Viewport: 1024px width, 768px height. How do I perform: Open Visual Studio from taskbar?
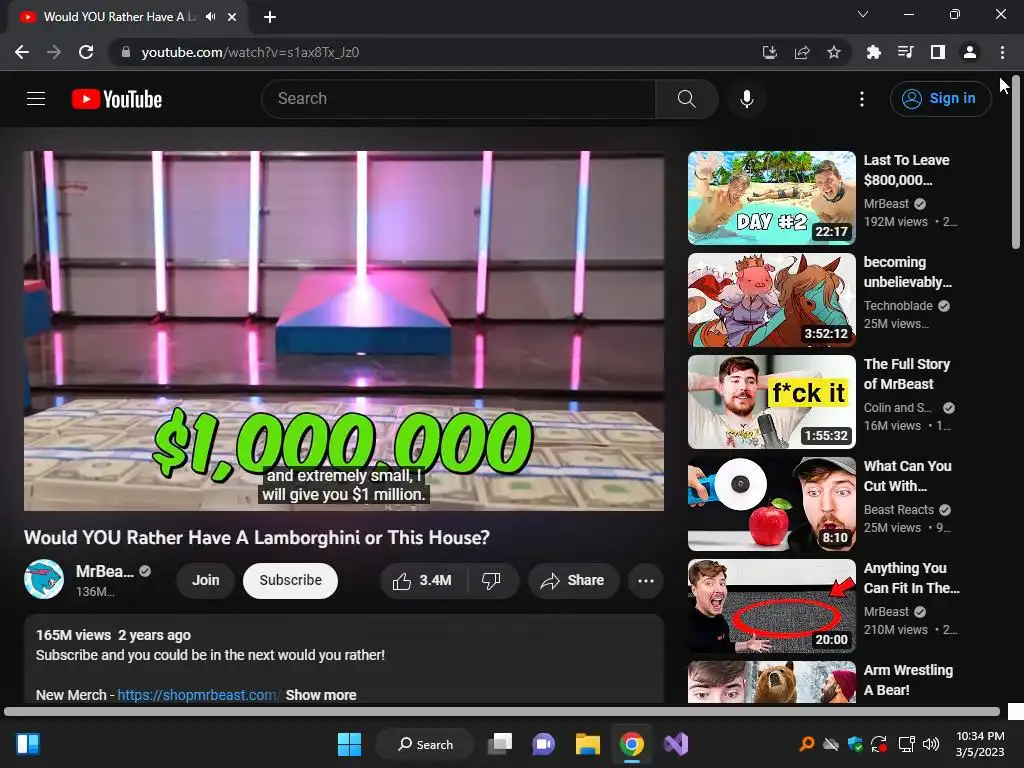pos(675,744)
